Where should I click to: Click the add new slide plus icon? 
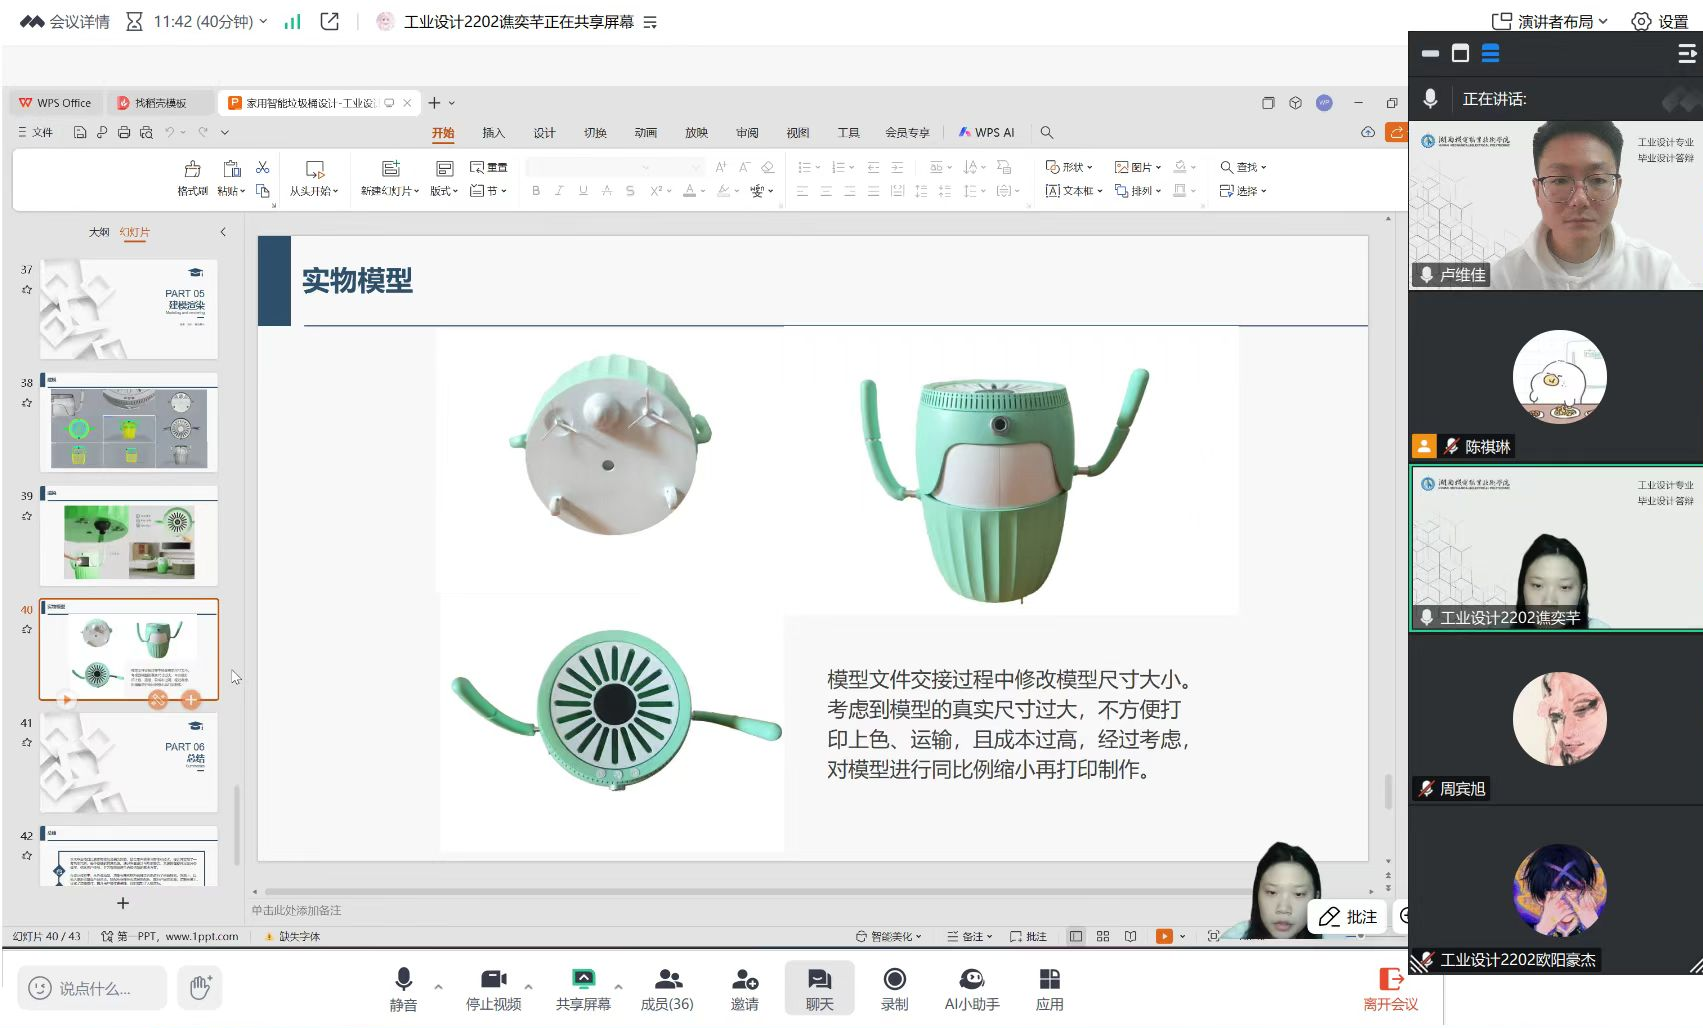tap(123, 903)
